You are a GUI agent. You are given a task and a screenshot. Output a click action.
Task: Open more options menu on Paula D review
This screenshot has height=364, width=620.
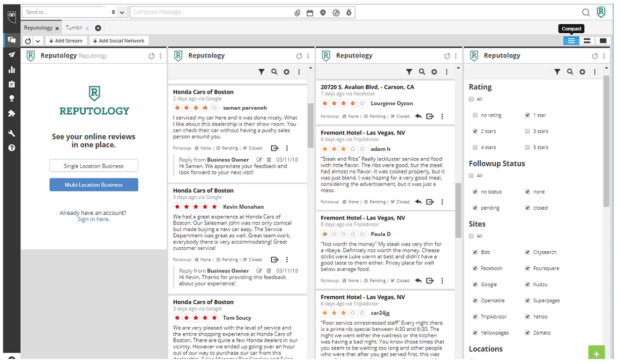(442, 281)
